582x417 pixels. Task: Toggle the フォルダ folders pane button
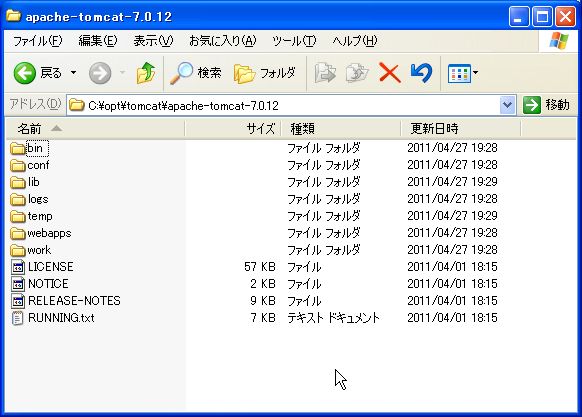click(x=265, y=73)
